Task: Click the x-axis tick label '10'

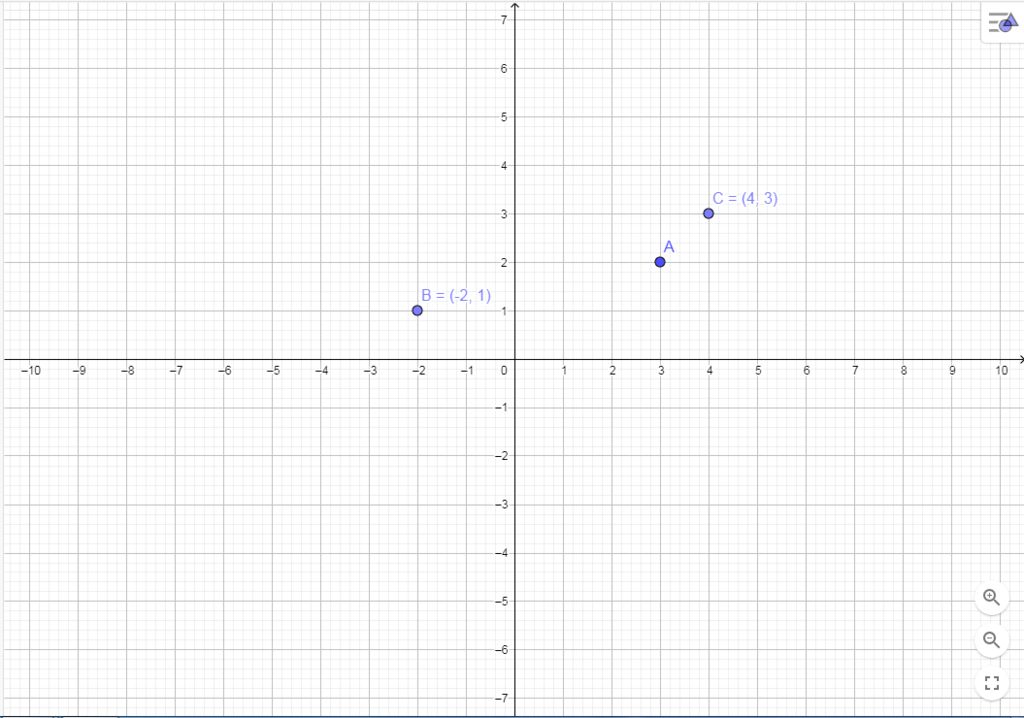Action: 1001,370
